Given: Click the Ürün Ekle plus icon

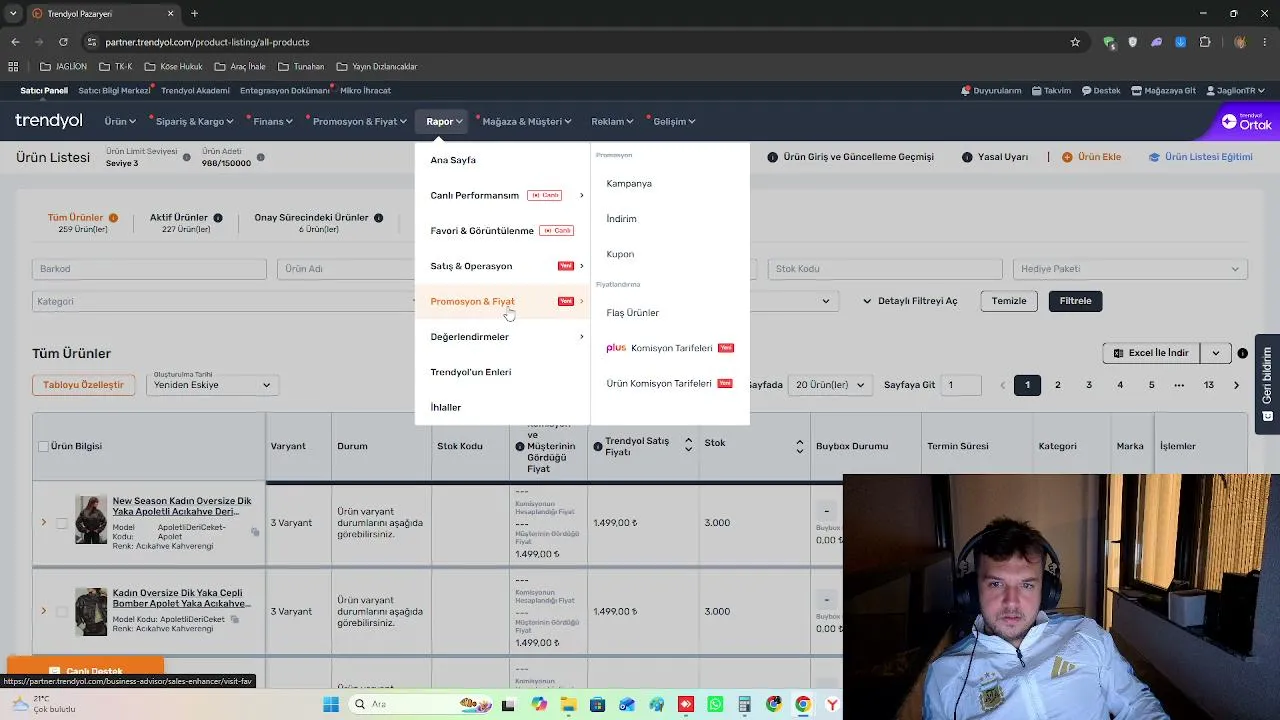Looking at the screenshot, I should point(1067,157).
